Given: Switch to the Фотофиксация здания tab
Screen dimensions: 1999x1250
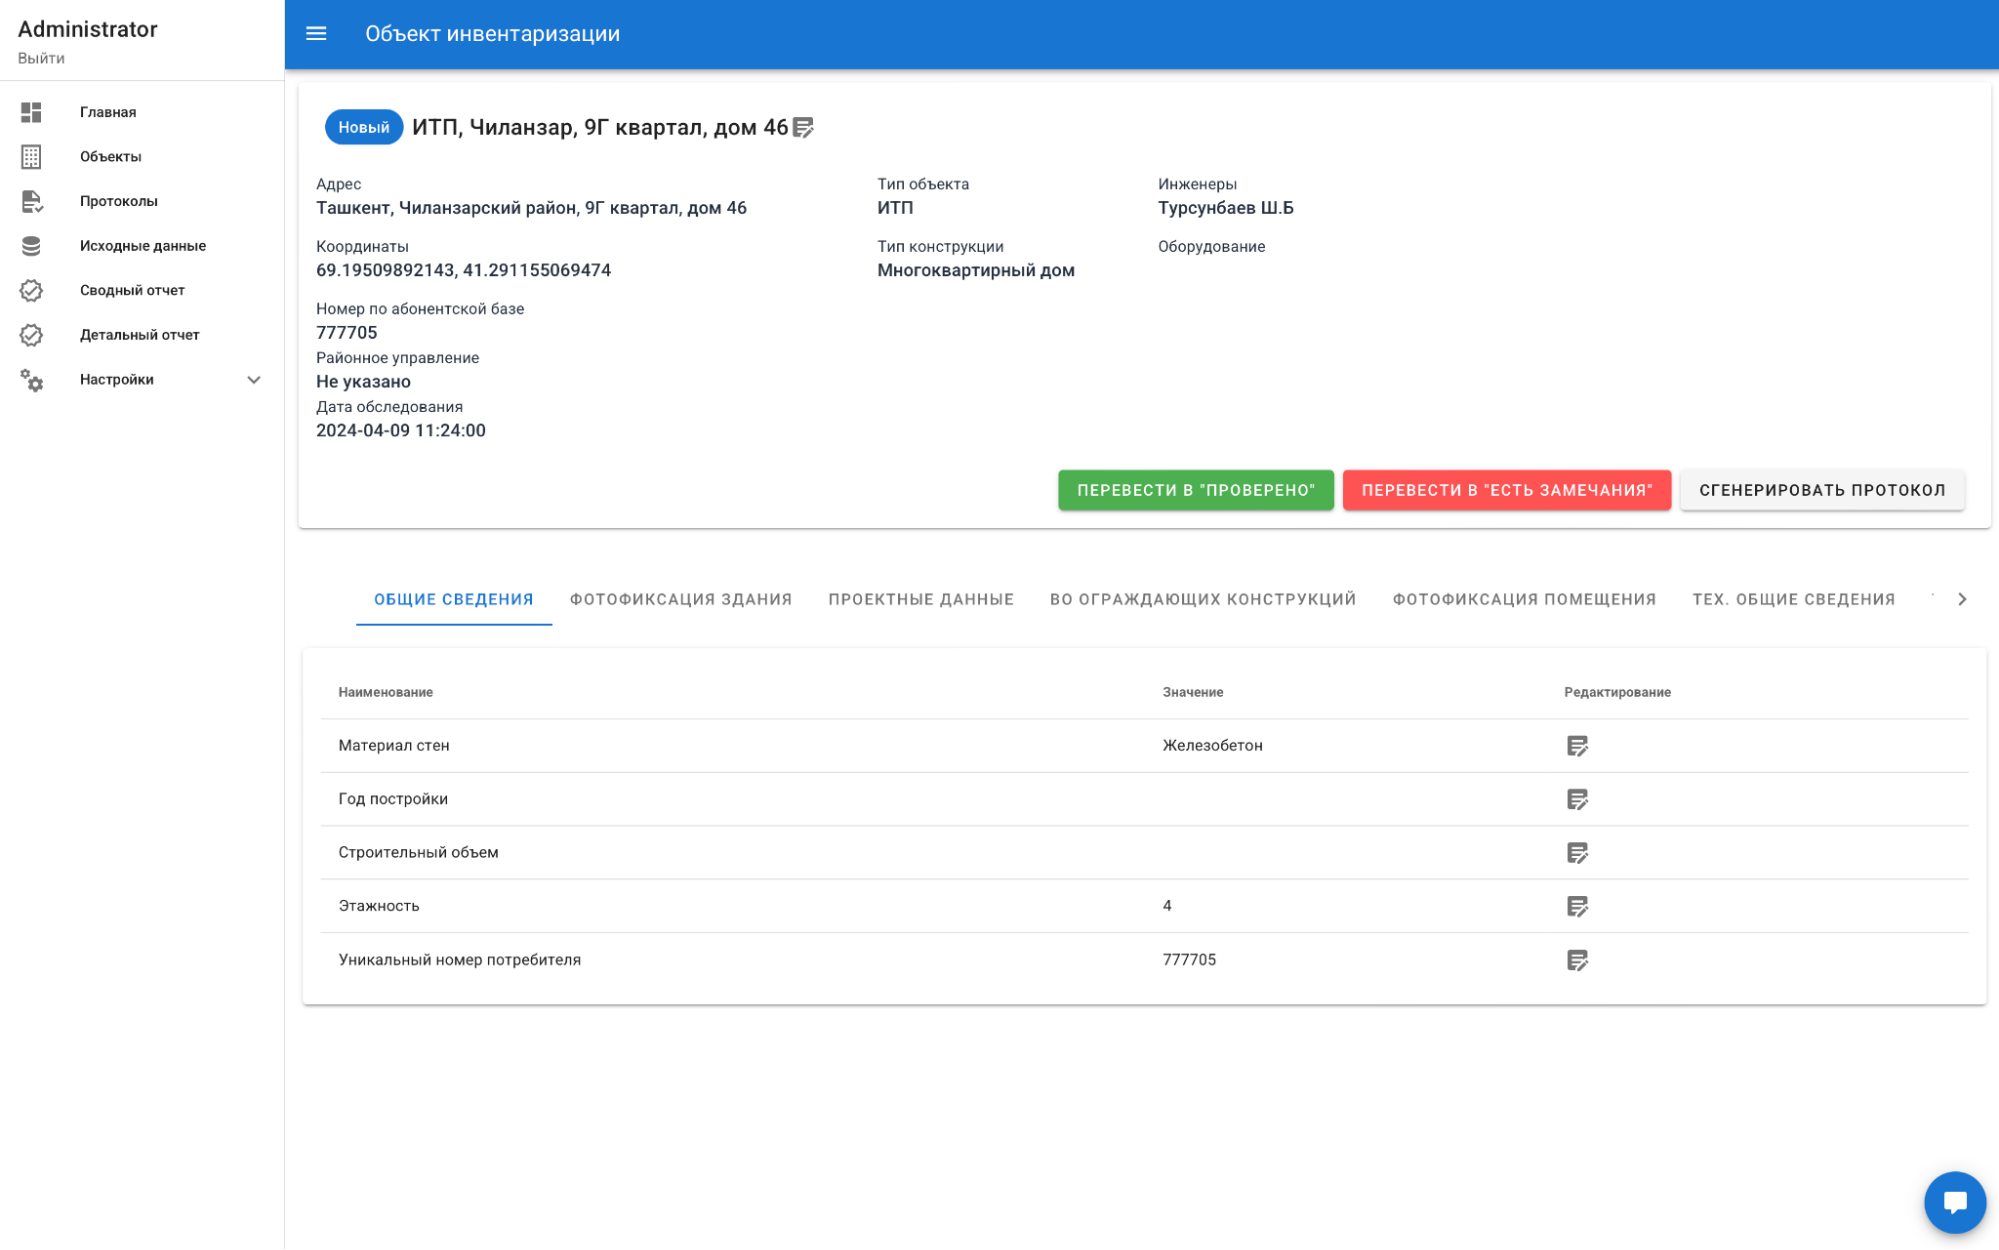Looking at the screenshot, I should [x=681, y=599].
